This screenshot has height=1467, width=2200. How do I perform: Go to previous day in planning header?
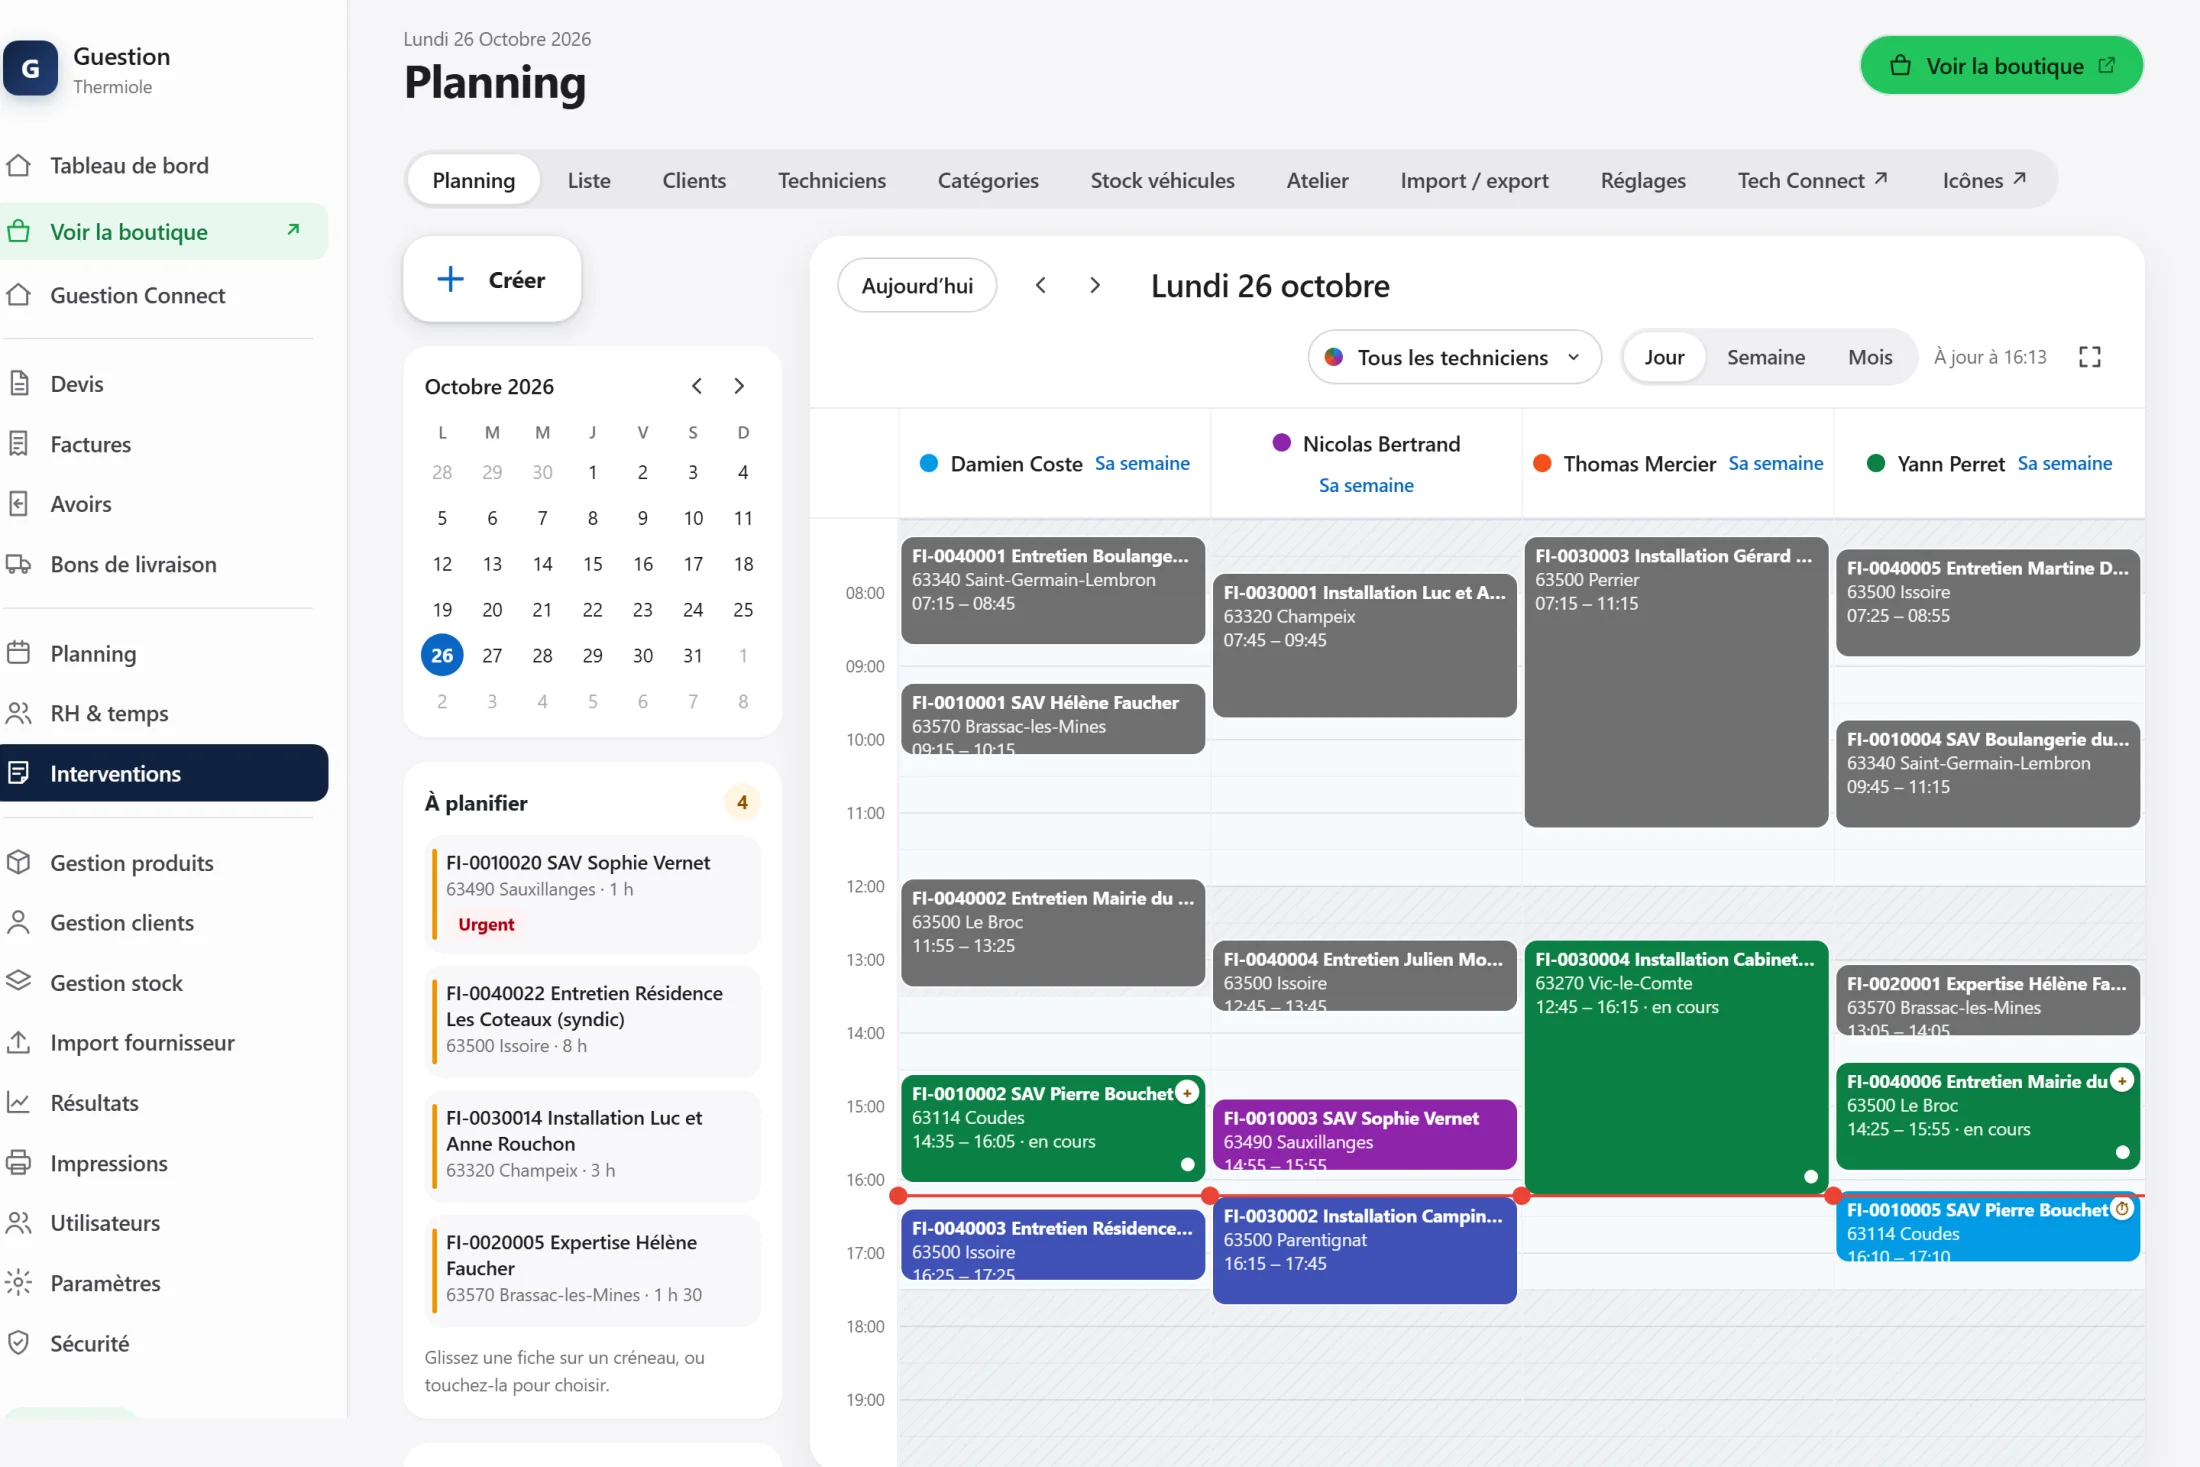1041,285
